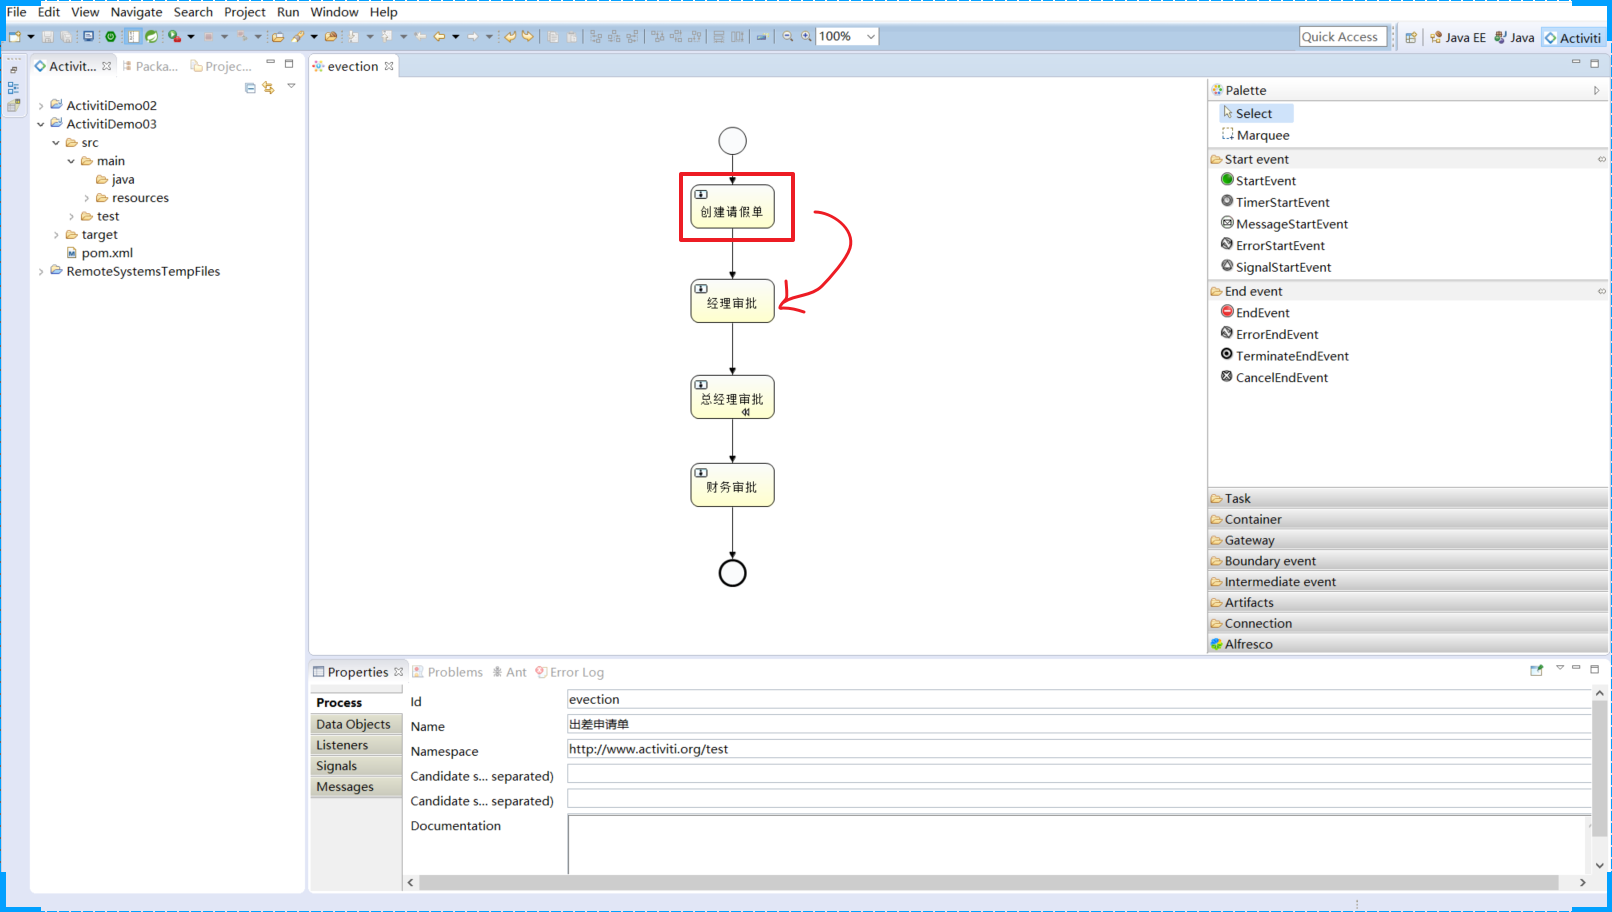
Task: Open the zoom percentage dropdown
Action: [870, 37]
